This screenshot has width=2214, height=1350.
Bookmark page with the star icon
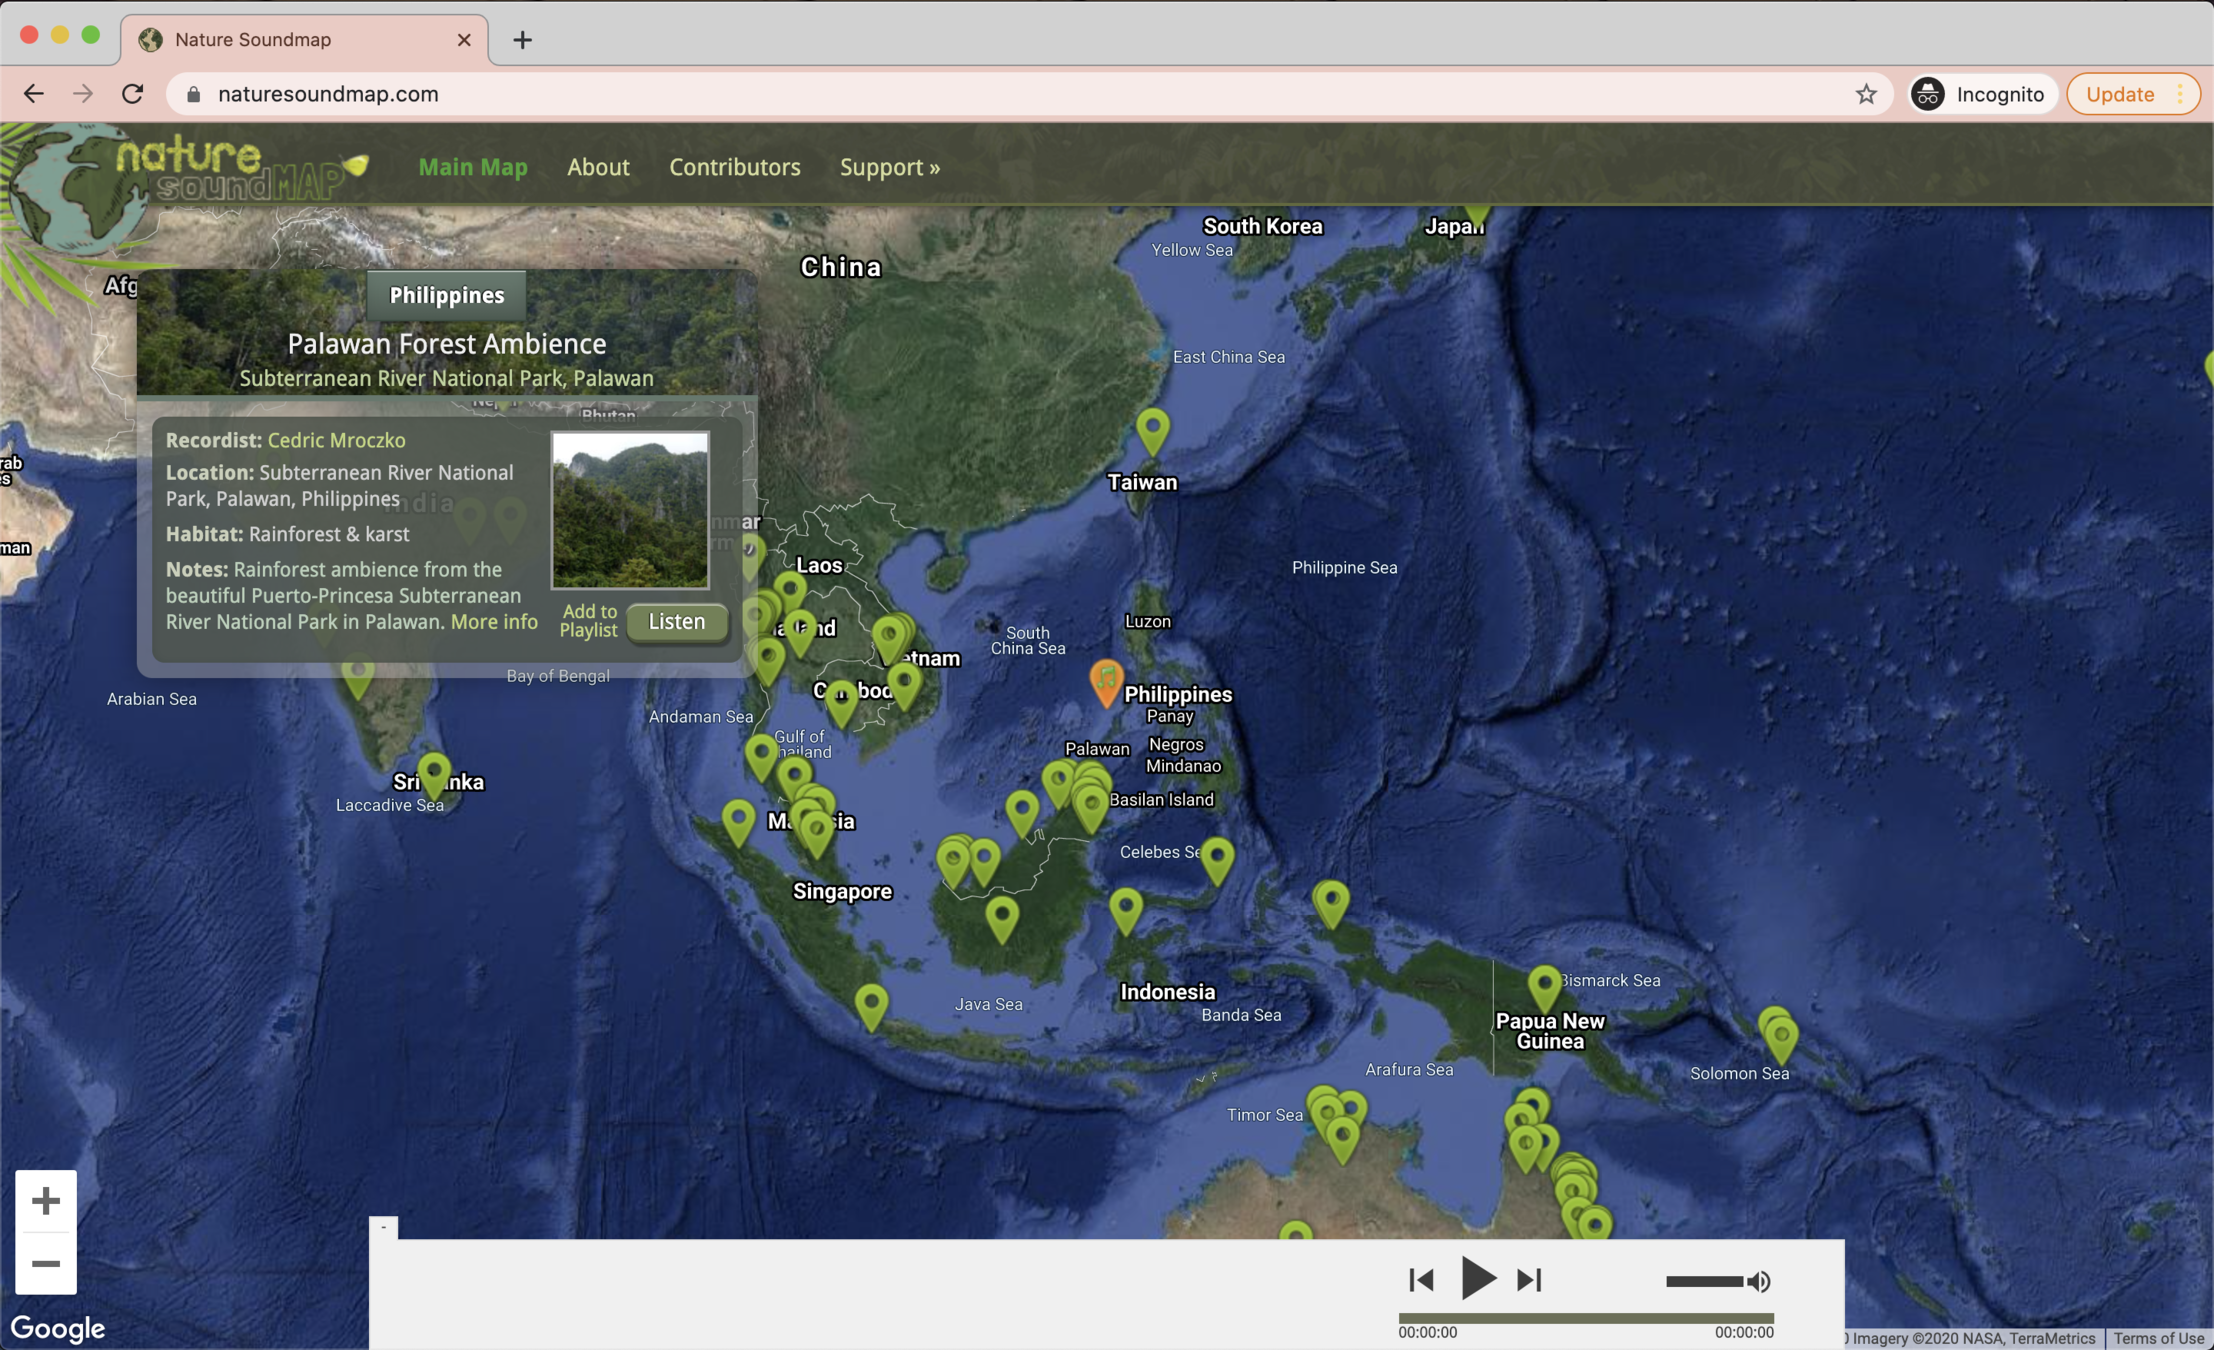pos(1866,94)
